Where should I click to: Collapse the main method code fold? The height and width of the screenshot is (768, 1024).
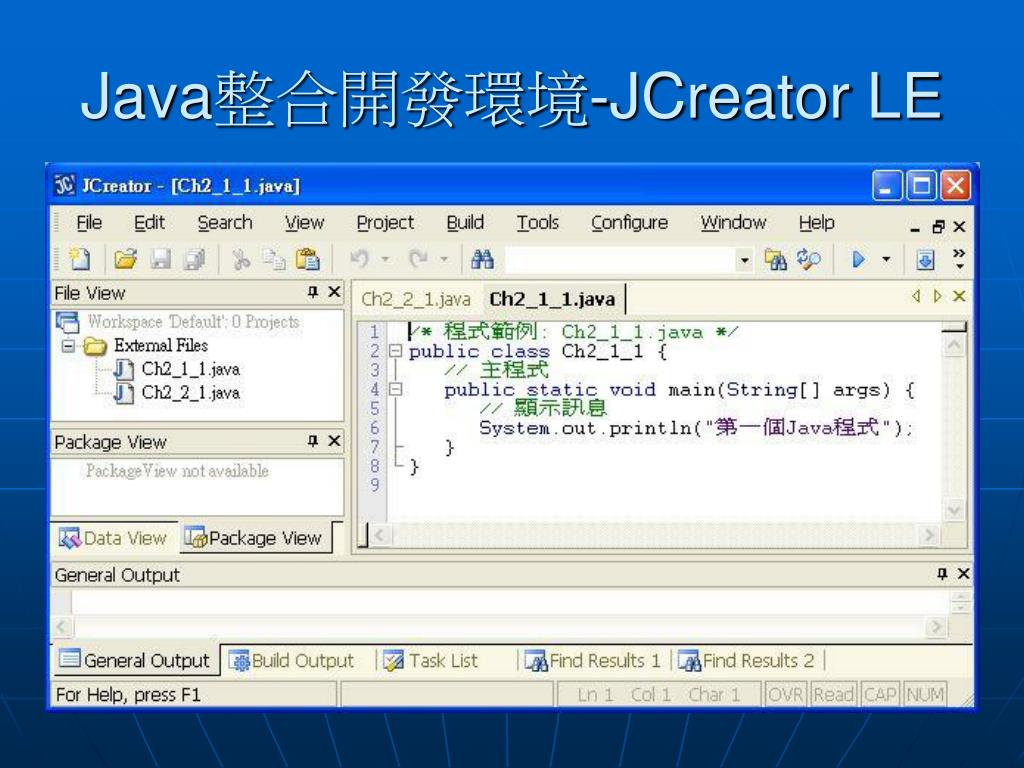coord(395,389)
